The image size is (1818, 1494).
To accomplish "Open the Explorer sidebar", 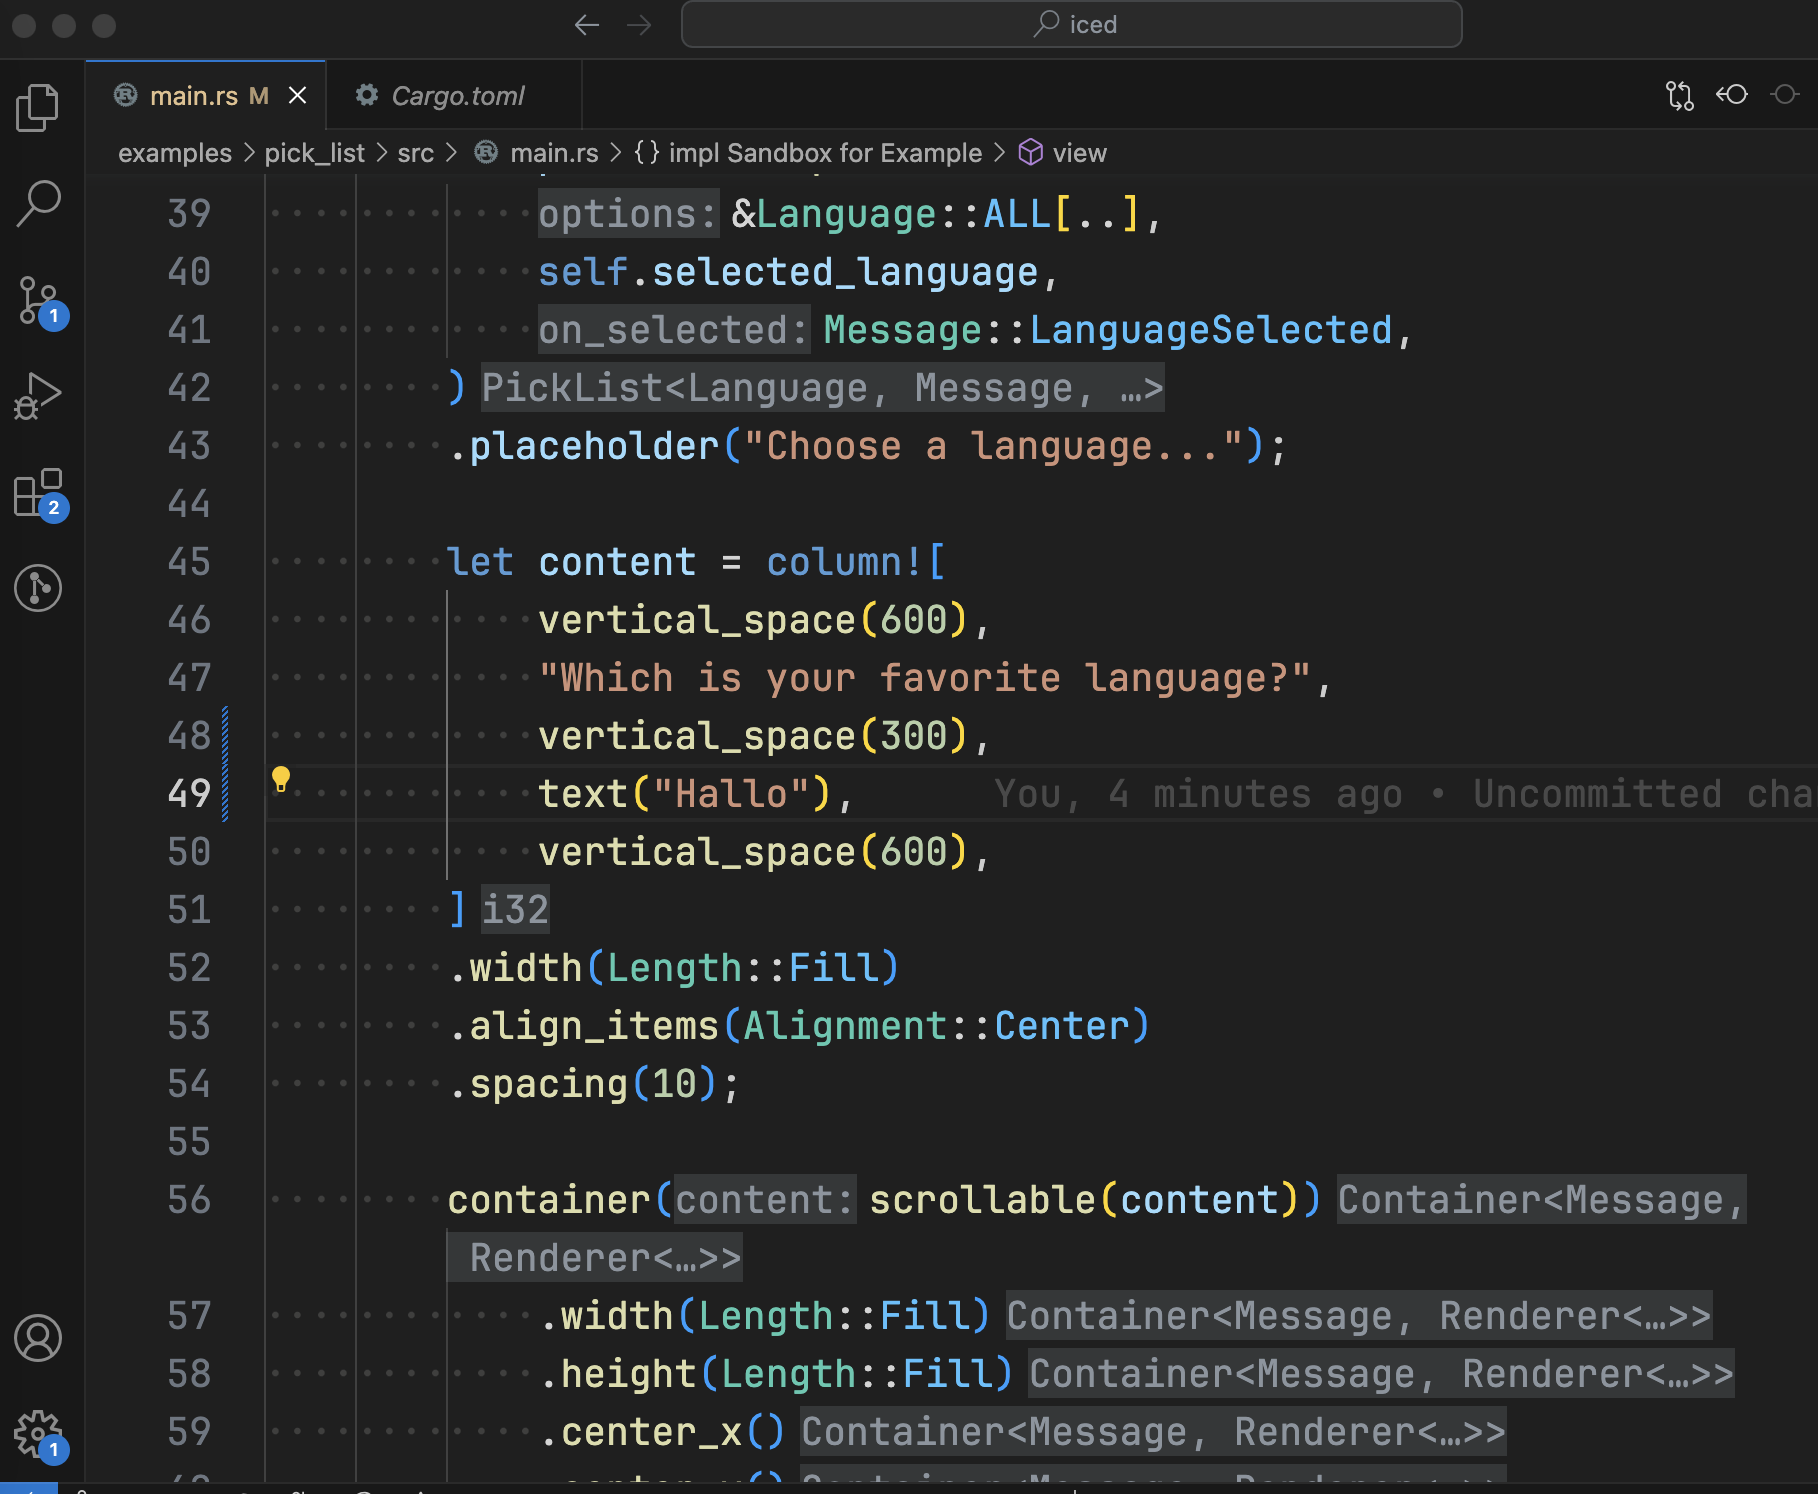I will (x=38, y=107).
